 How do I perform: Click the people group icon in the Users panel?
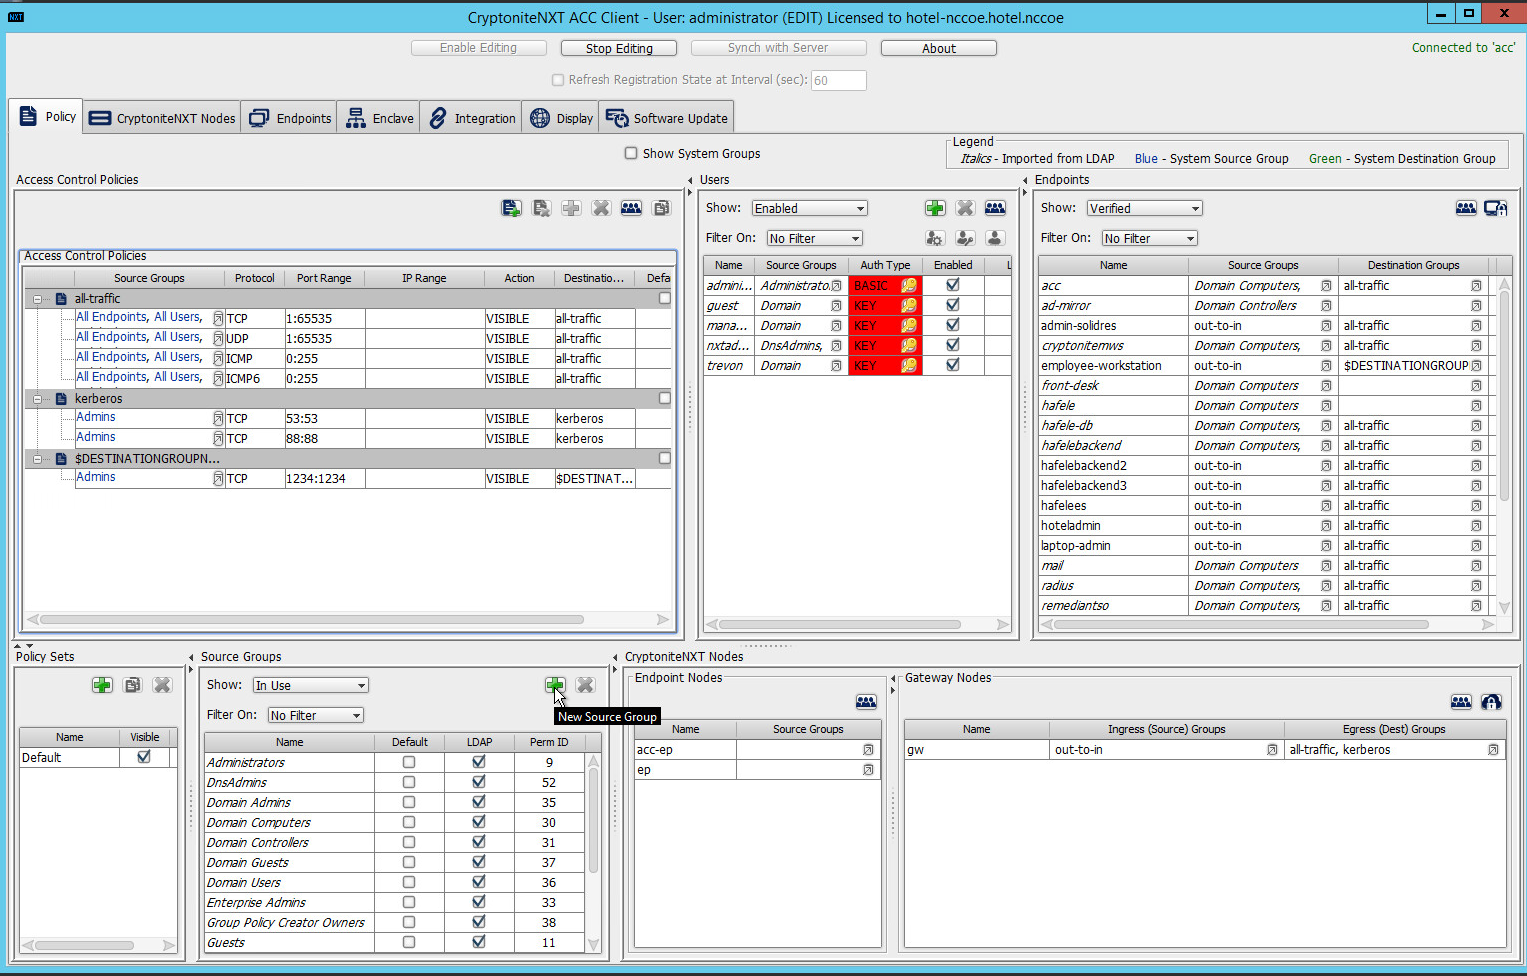tap(995, 208)
